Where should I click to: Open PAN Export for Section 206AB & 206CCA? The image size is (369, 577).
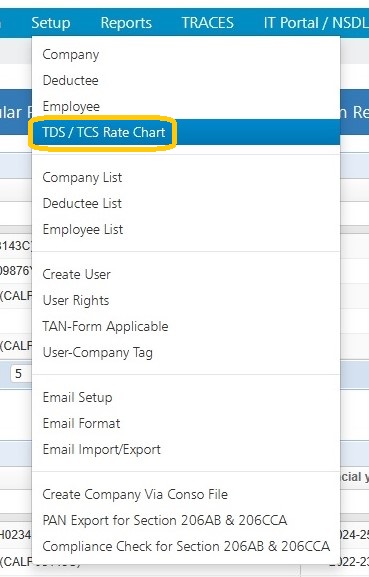[186, 520]
